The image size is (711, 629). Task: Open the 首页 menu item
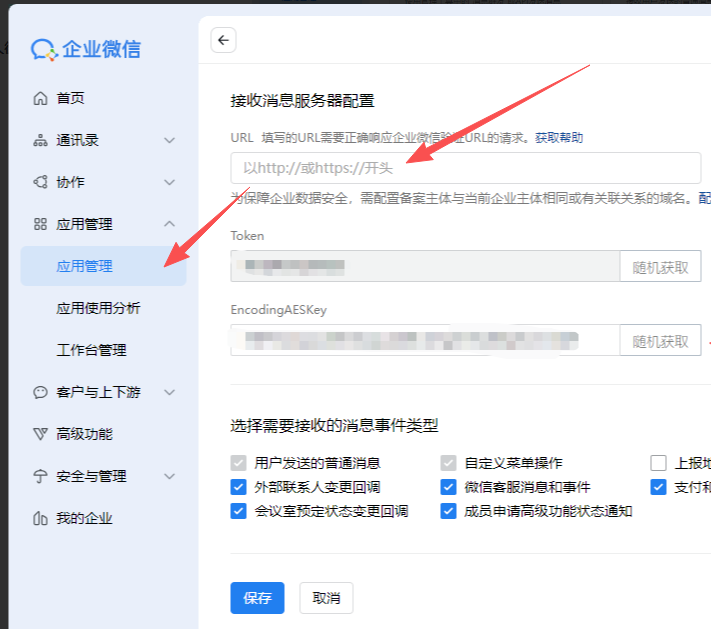70,98
